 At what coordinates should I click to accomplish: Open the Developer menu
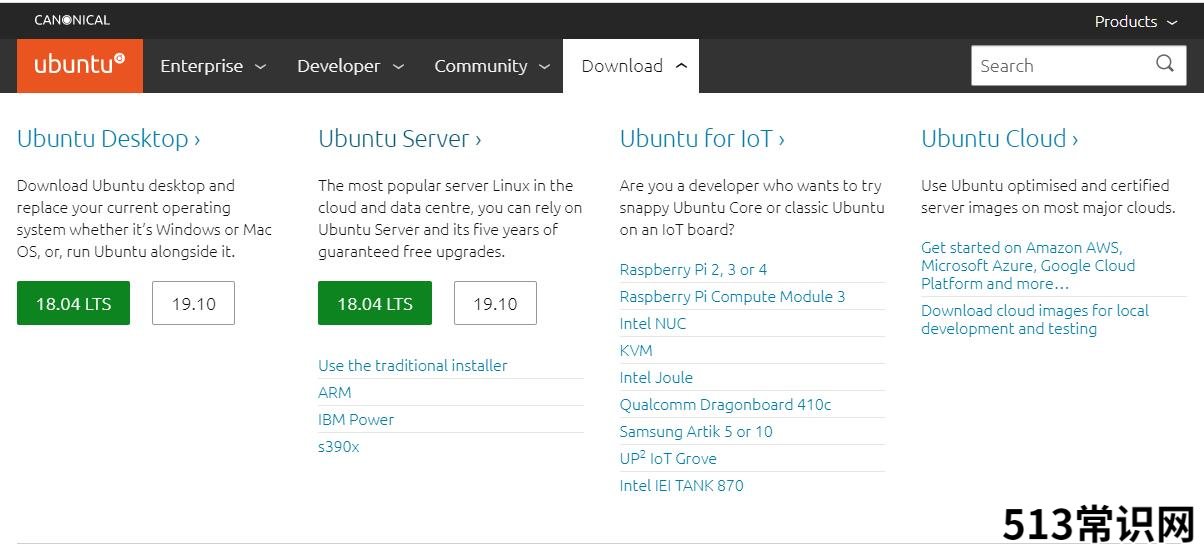click(350, 66)
